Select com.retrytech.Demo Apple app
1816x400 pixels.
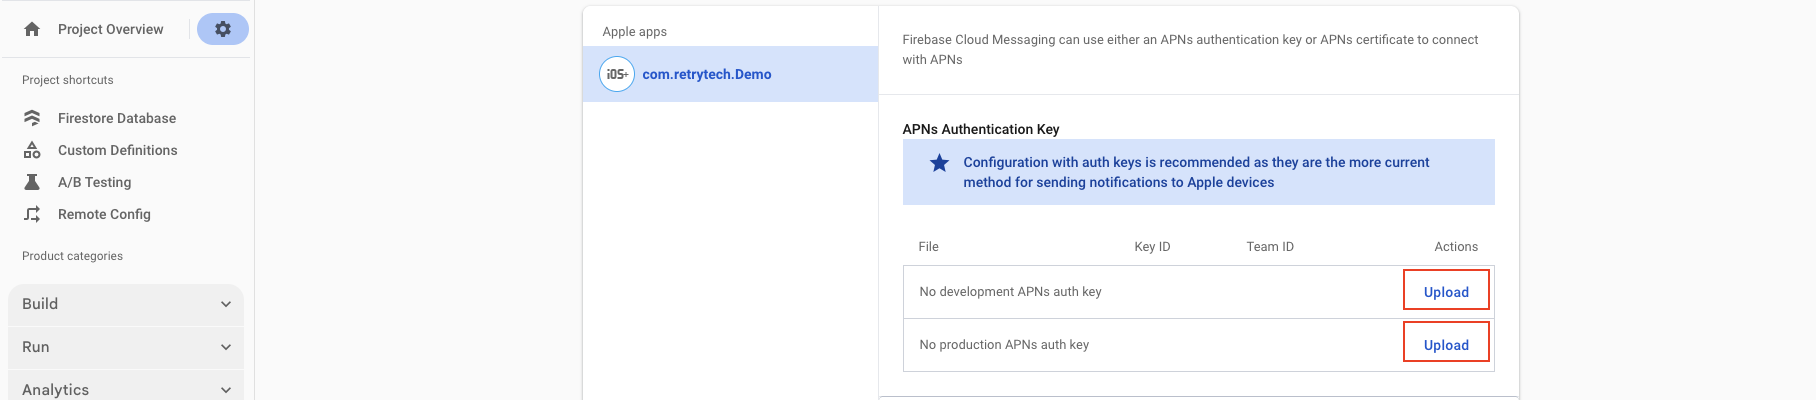(x=706, y=74)
